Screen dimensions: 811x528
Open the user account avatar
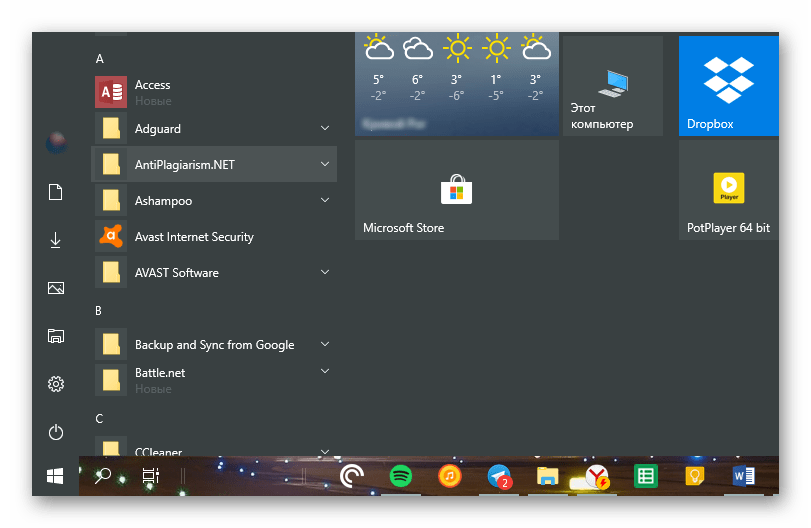56,142
